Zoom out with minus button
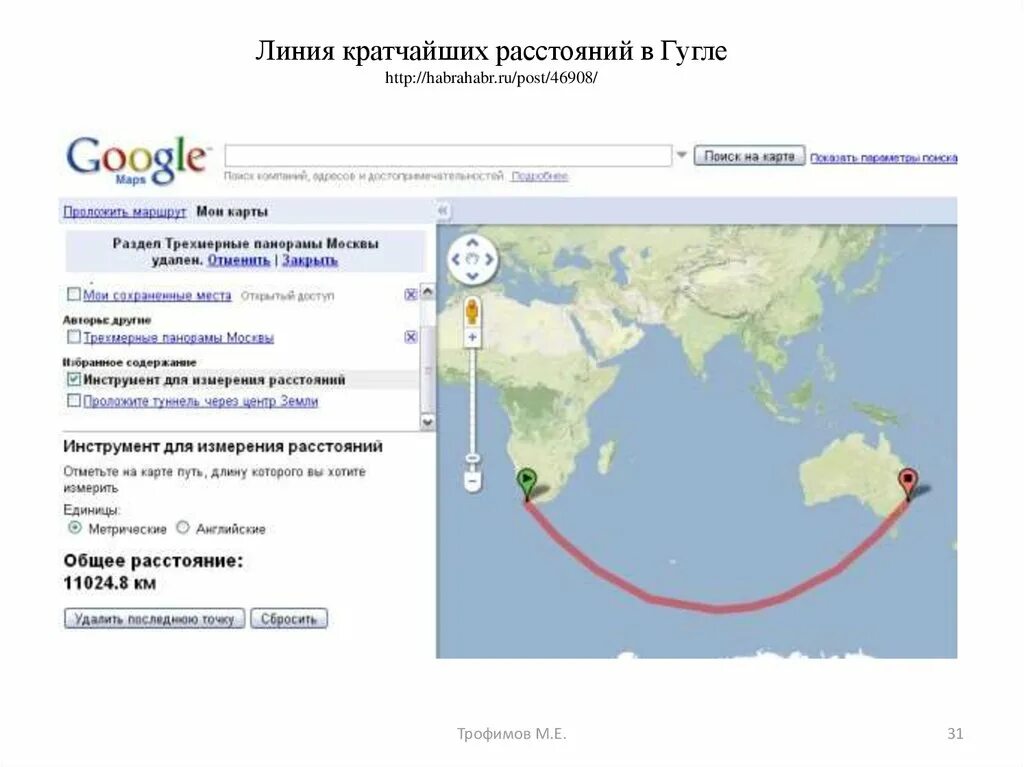Viewport: 1024px width, 767px height. coord(473,482)
